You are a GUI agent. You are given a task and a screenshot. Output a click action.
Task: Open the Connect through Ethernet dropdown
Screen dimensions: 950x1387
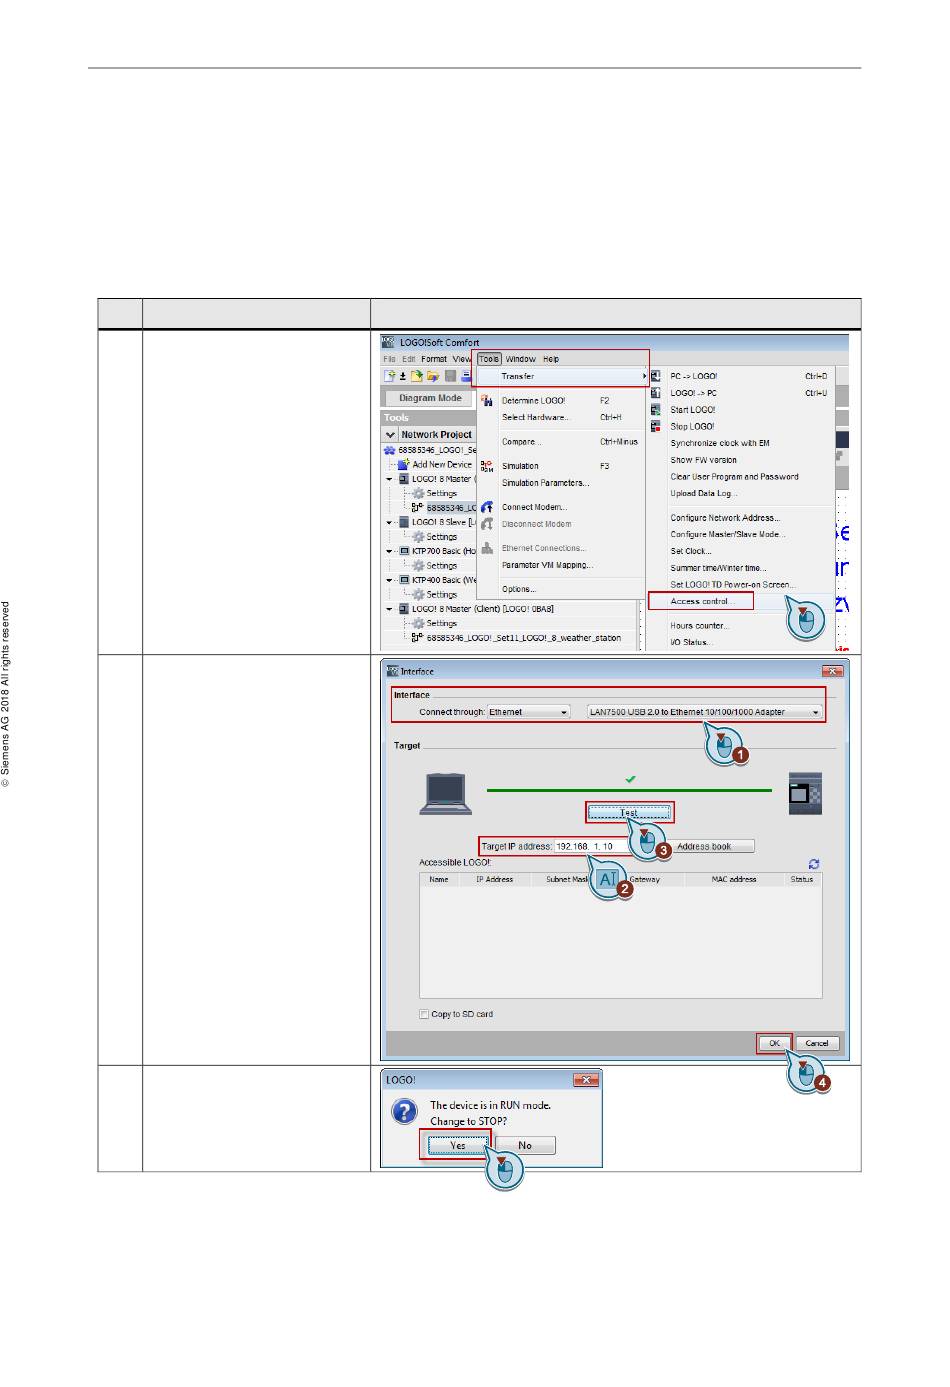tap(529, 712)
